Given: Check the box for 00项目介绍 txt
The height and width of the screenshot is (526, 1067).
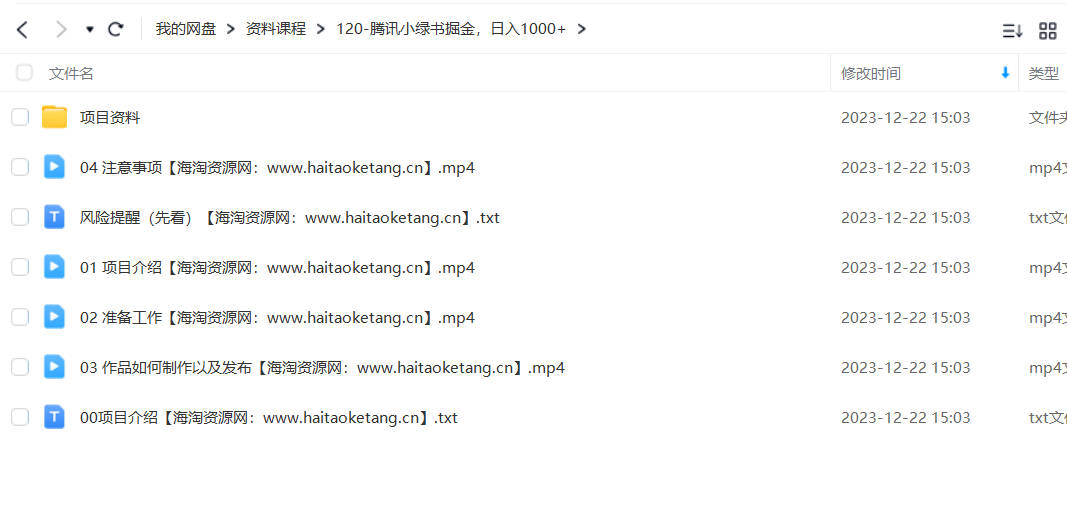Looking at the screenshot, I should click(x=20, y=416).
